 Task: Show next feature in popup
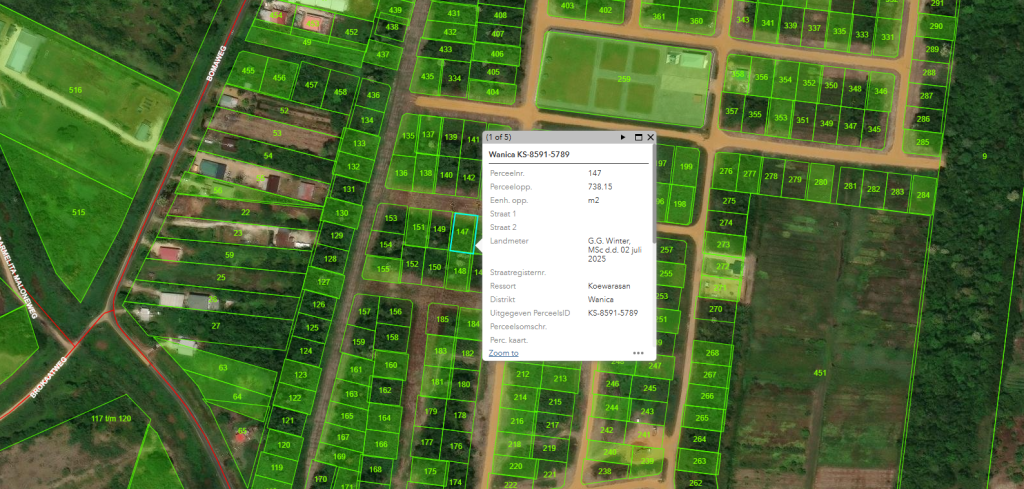(623, 137)
